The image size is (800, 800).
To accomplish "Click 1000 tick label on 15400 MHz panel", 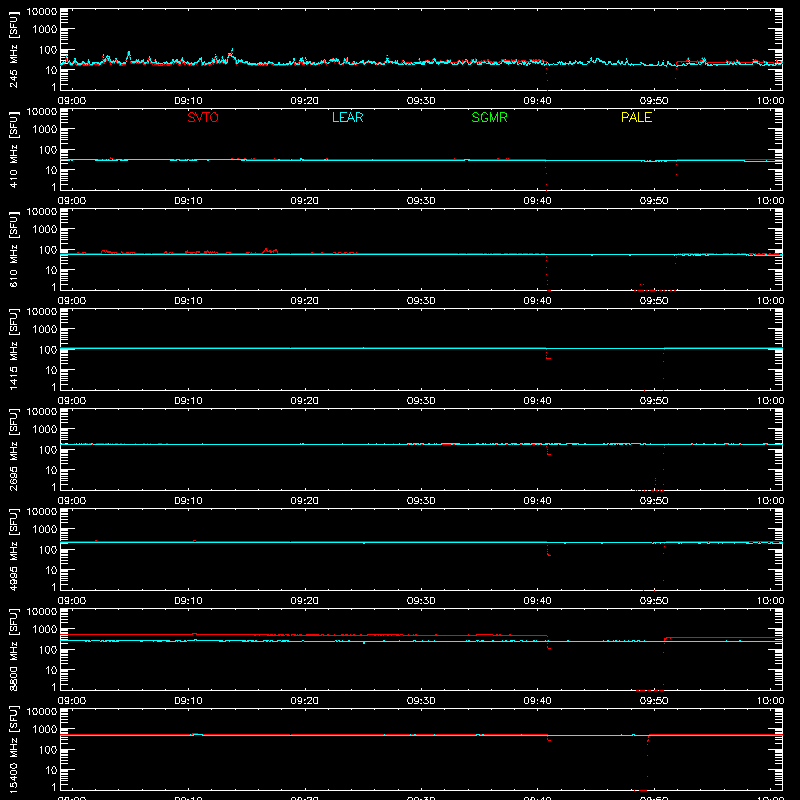I will 45,730.
